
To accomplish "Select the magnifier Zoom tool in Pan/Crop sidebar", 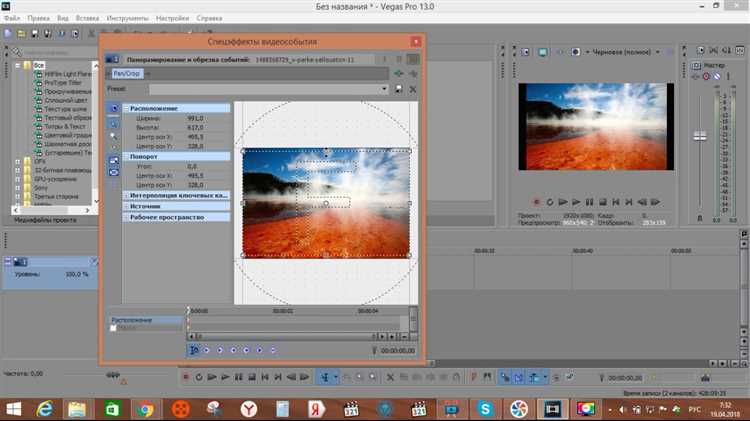I will click(114, 136).
